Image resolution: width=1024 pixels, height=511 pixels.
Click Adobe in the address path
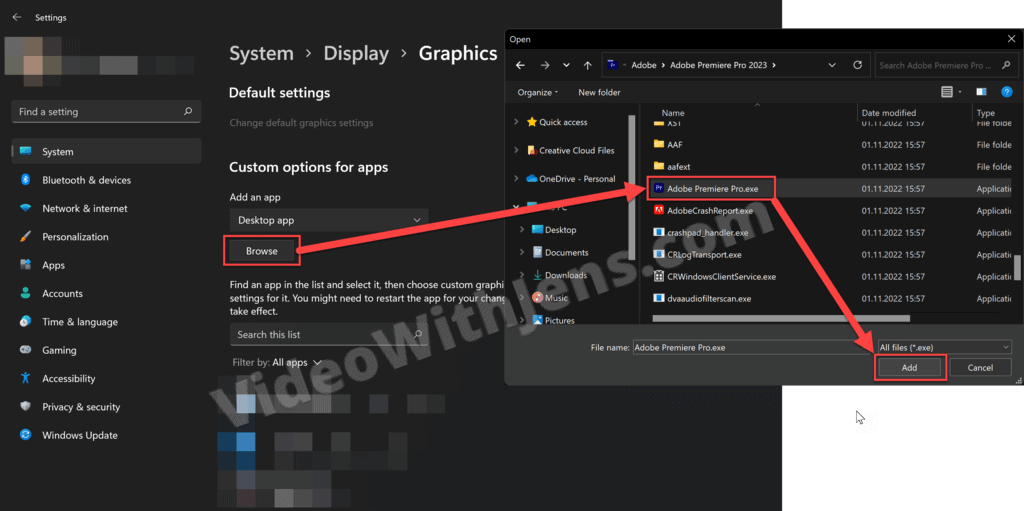coord(645,65)
